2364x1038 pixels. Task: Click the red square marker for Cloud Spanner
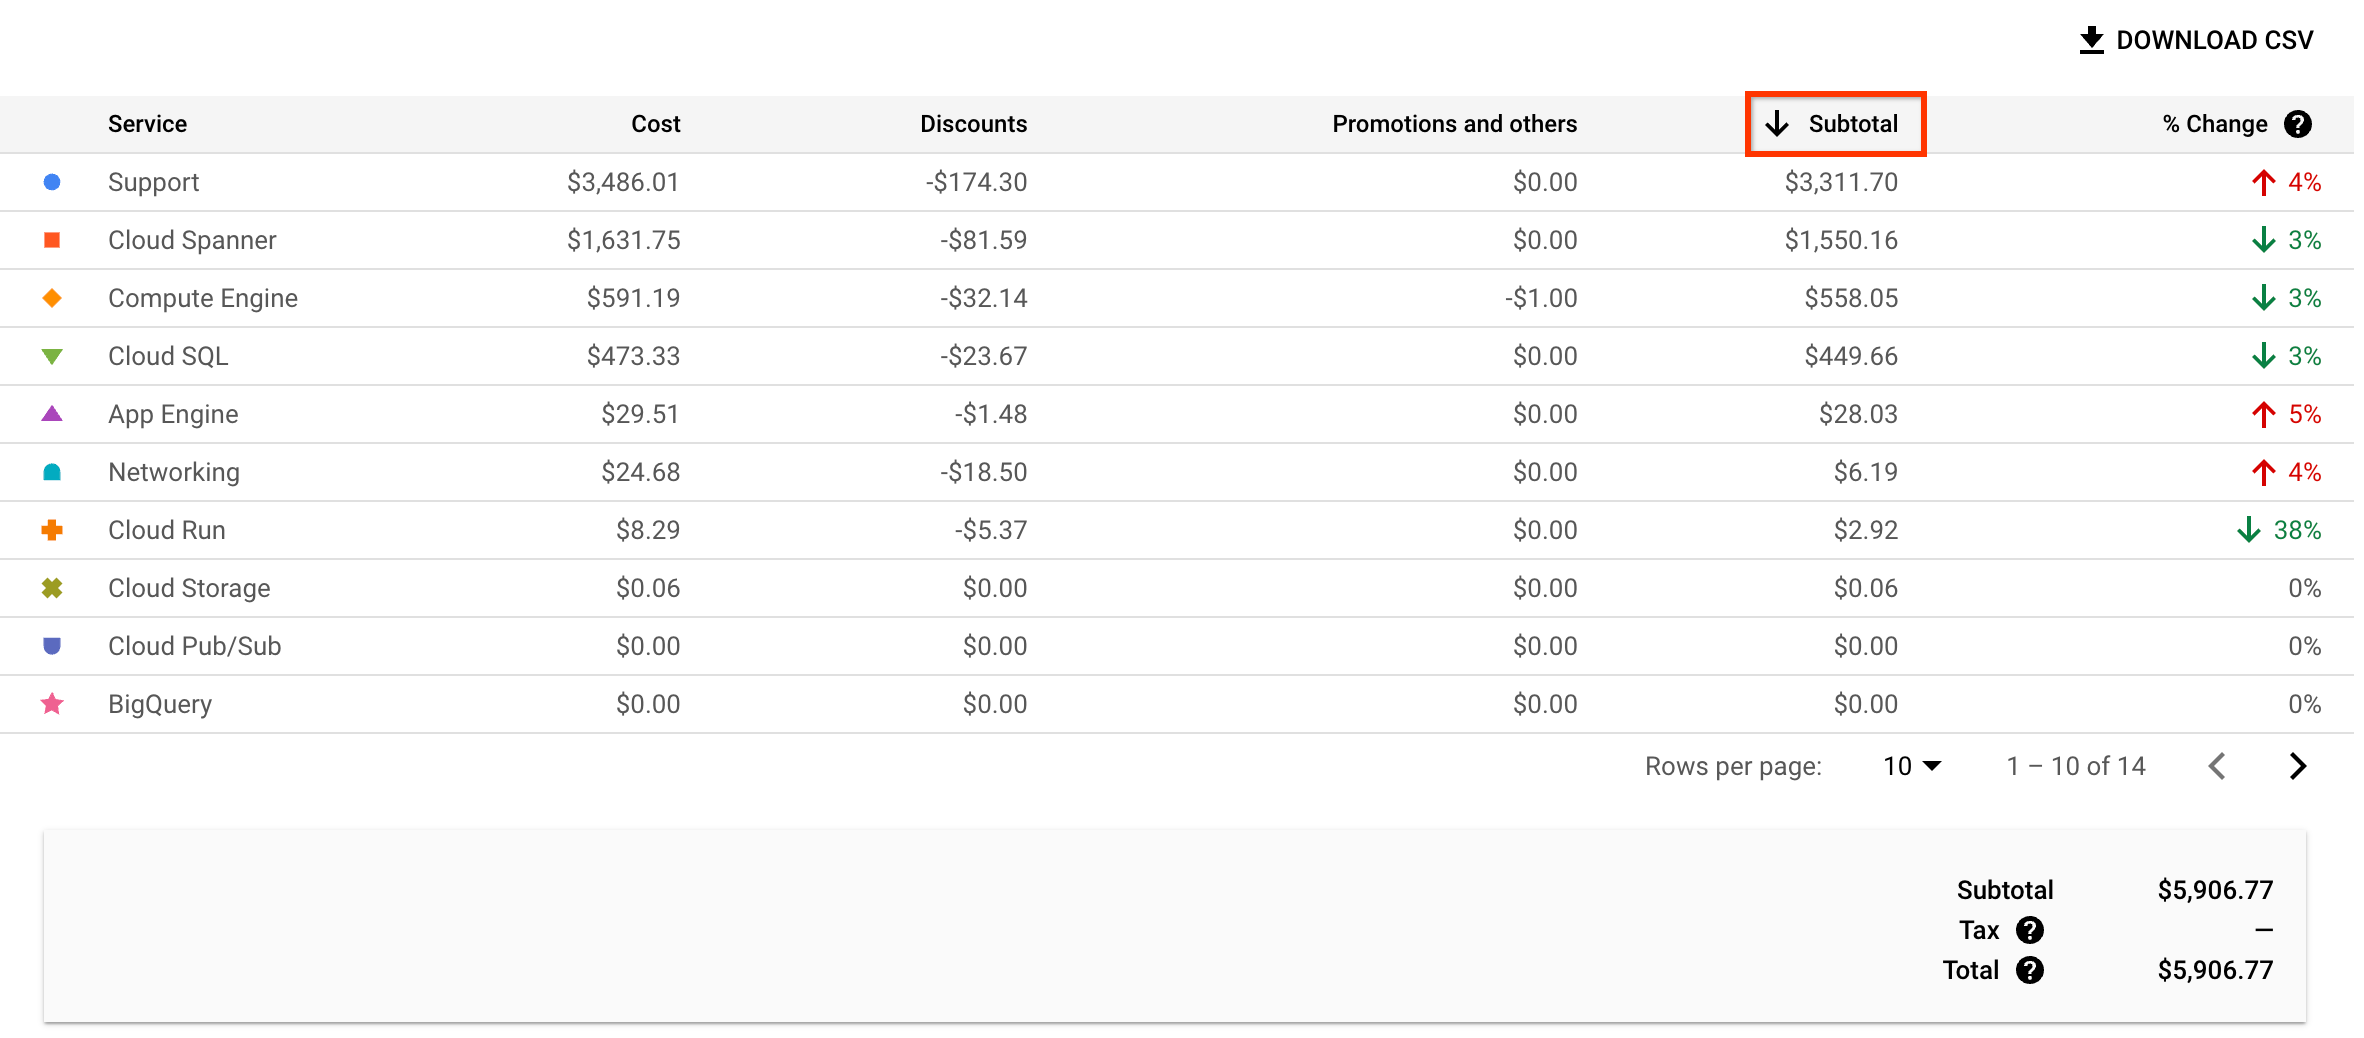coord(52,240)
